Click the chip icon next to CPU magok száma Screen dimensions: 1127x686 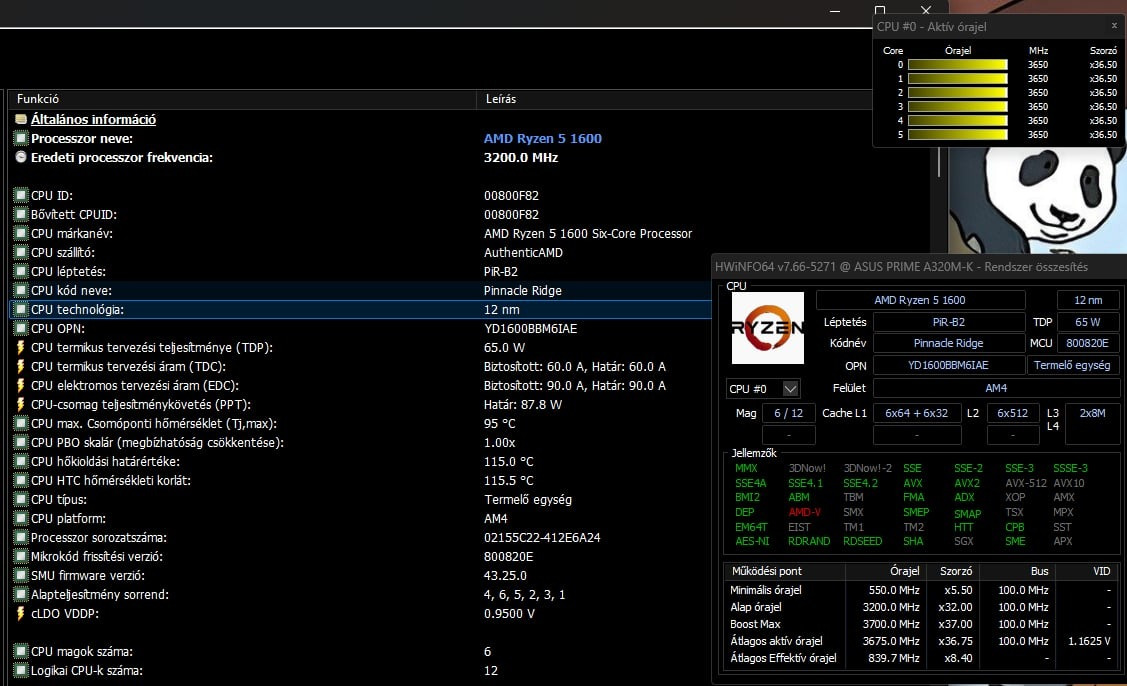pos(21,651)
